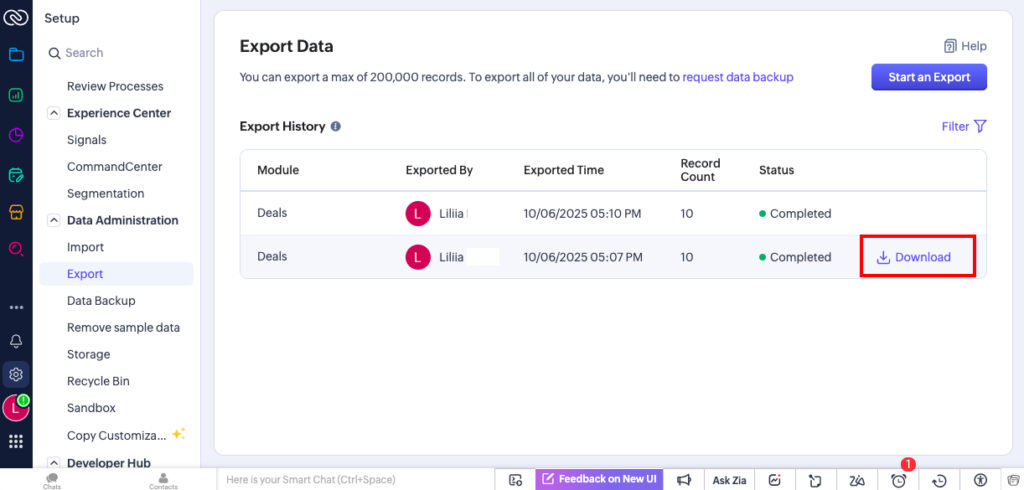Click the 10/06/2025 05:07 PM cell
Image resolution: width=1024 pixels, height=490 pixels.
[x=583, y=257]
